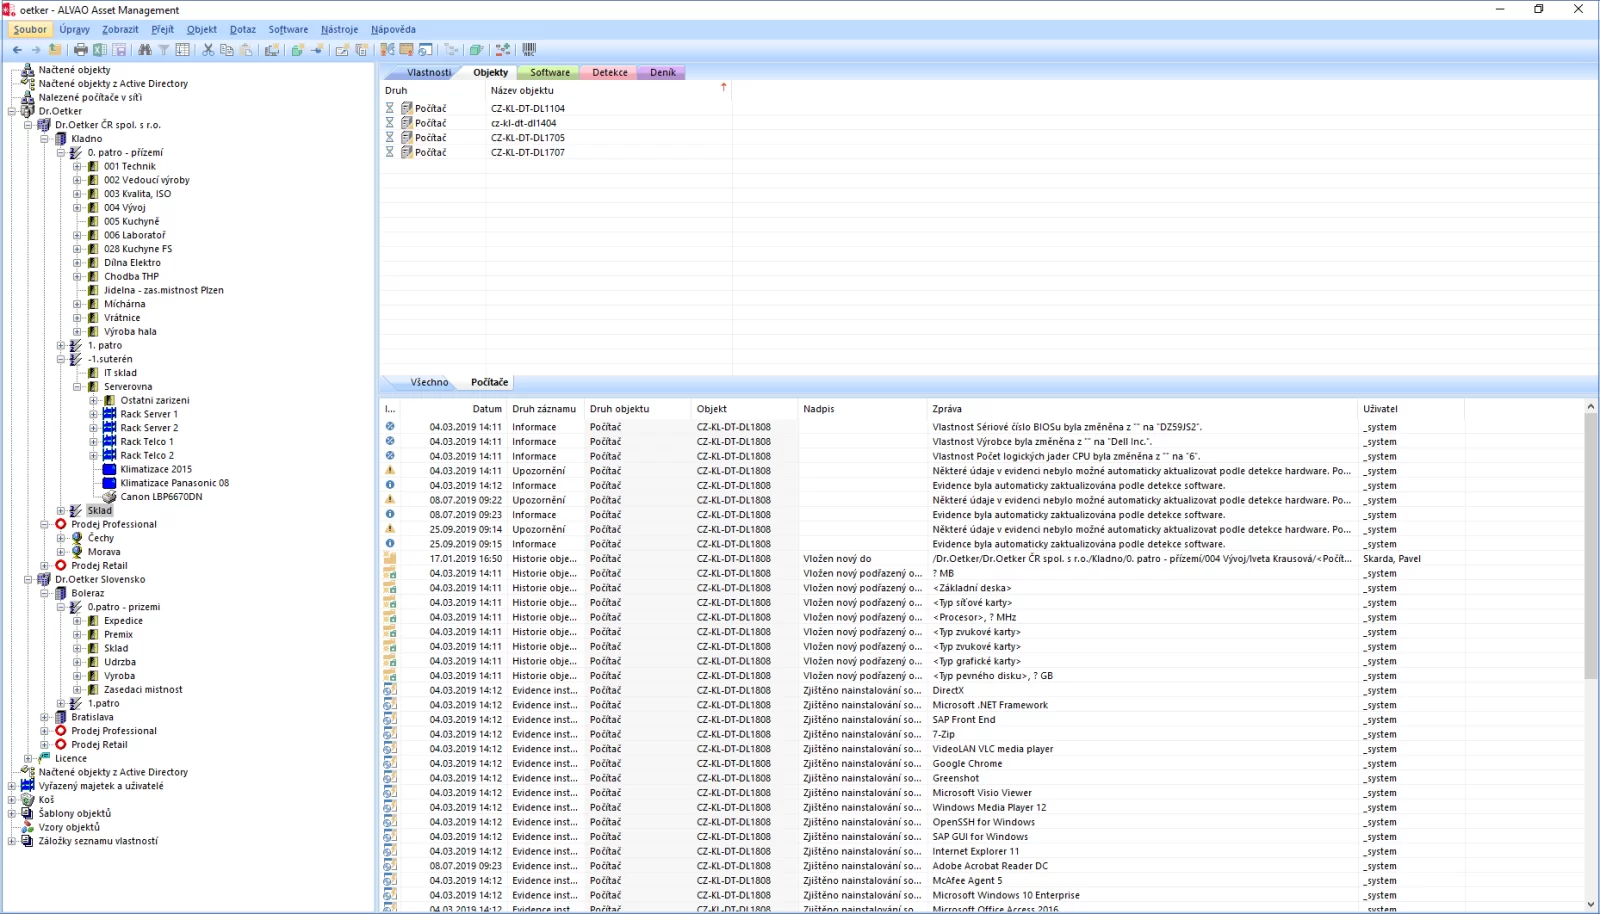
Task: Expand the Sklad node under Kladno
Action: (60, 510)
